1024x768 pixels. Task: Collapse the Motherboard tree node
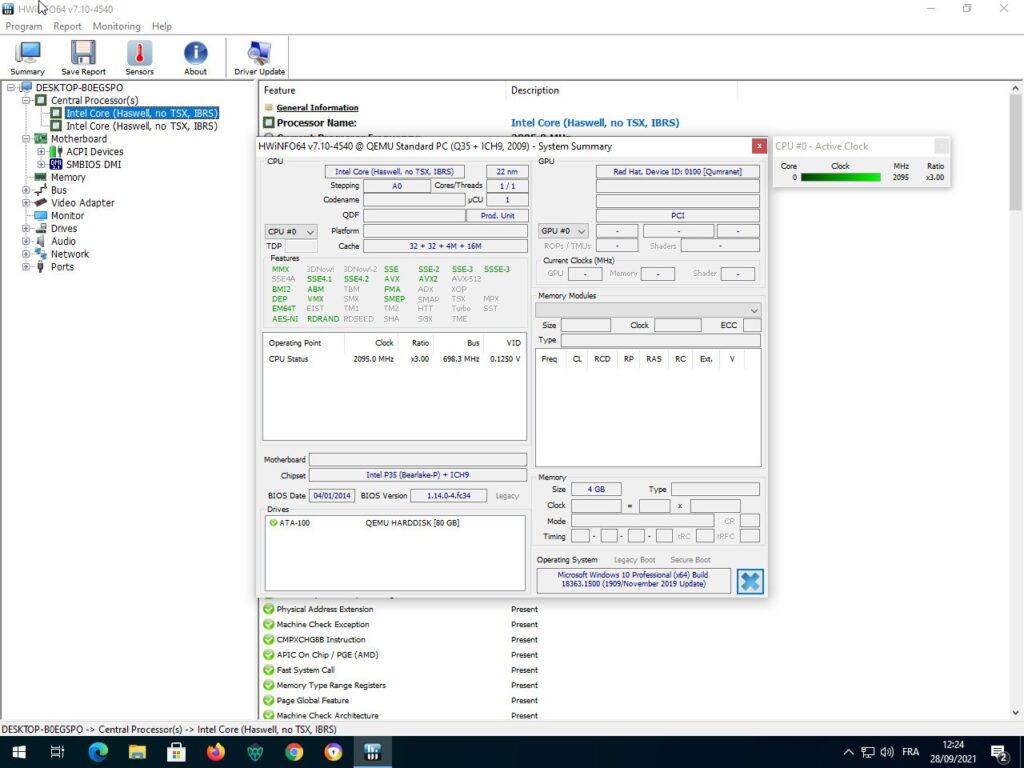click(26, 139)
